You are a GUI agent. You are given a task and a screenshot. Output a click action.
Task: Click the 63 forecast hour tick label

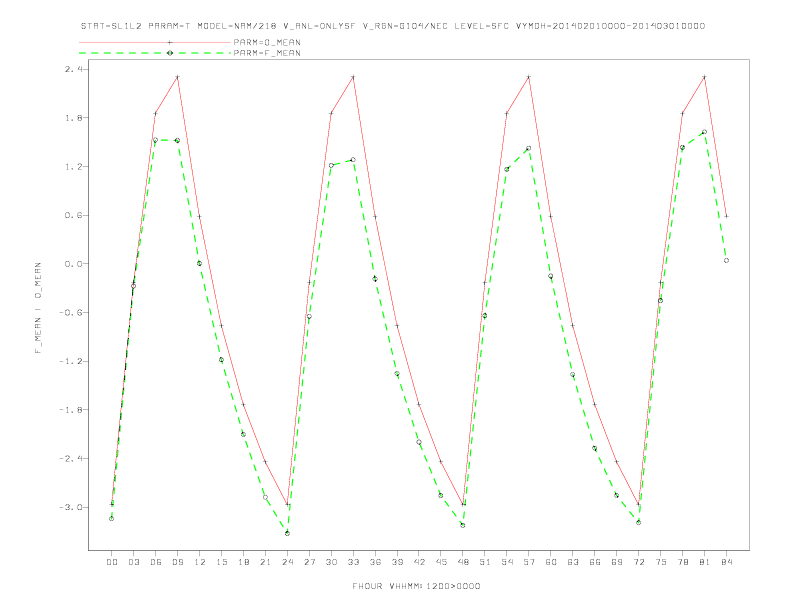click(x=573, y=562)
